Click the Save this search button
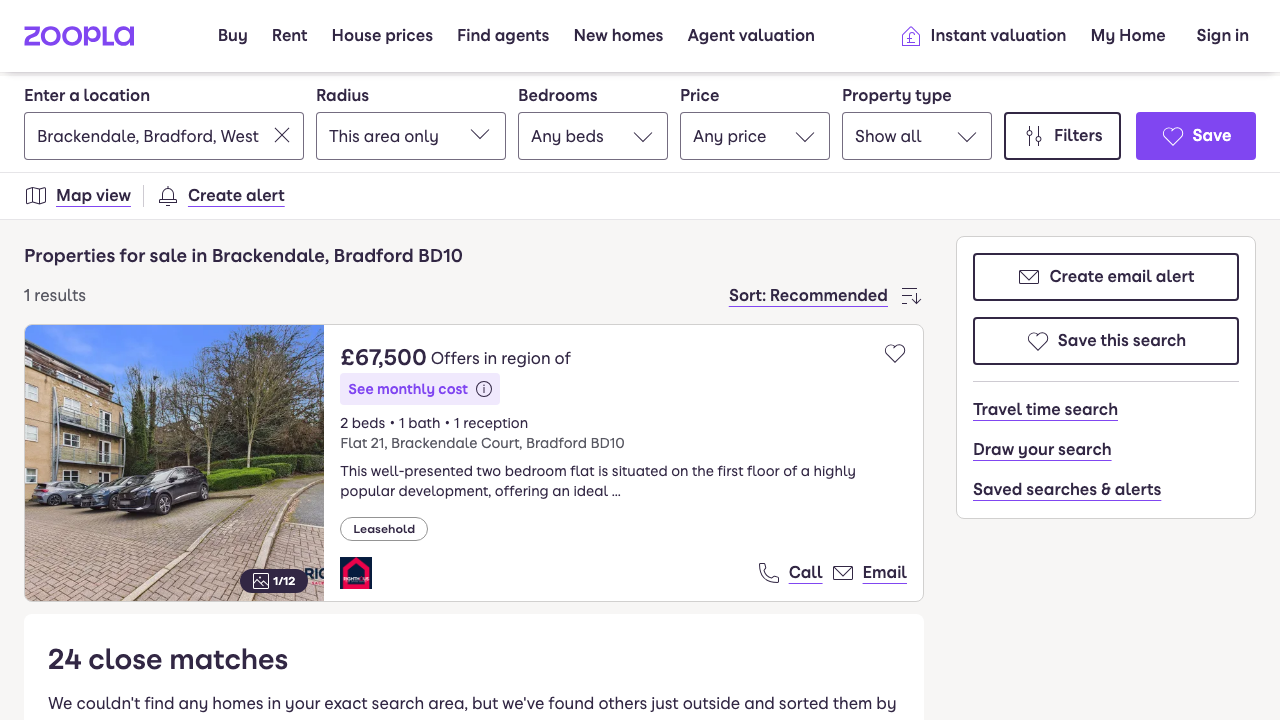The height and width of the screenshot is (720, 1280). [1105, 340]
